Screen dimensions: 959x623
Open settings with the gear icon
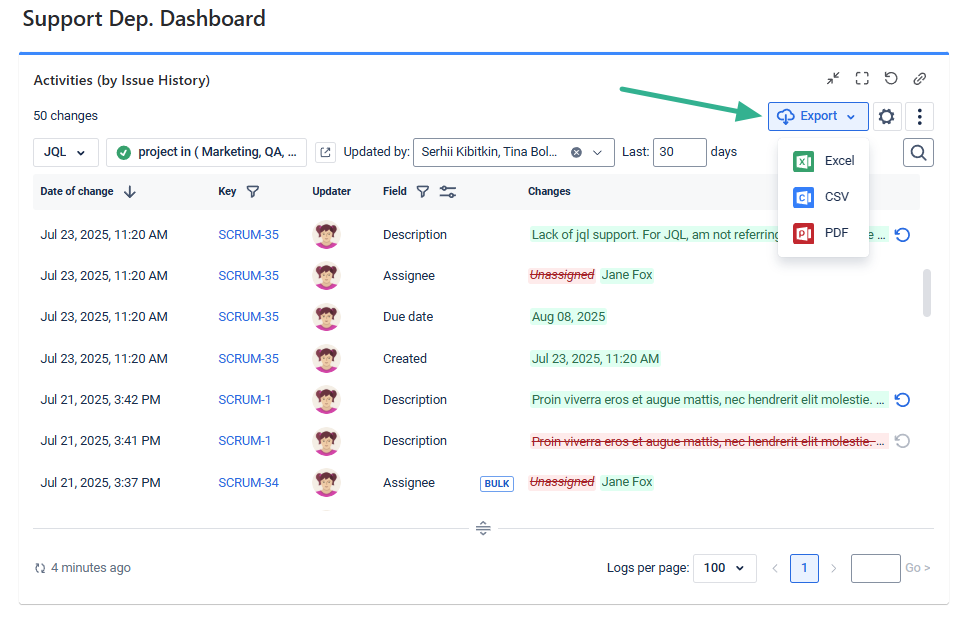pyautogui.click(x=886, y=116)
